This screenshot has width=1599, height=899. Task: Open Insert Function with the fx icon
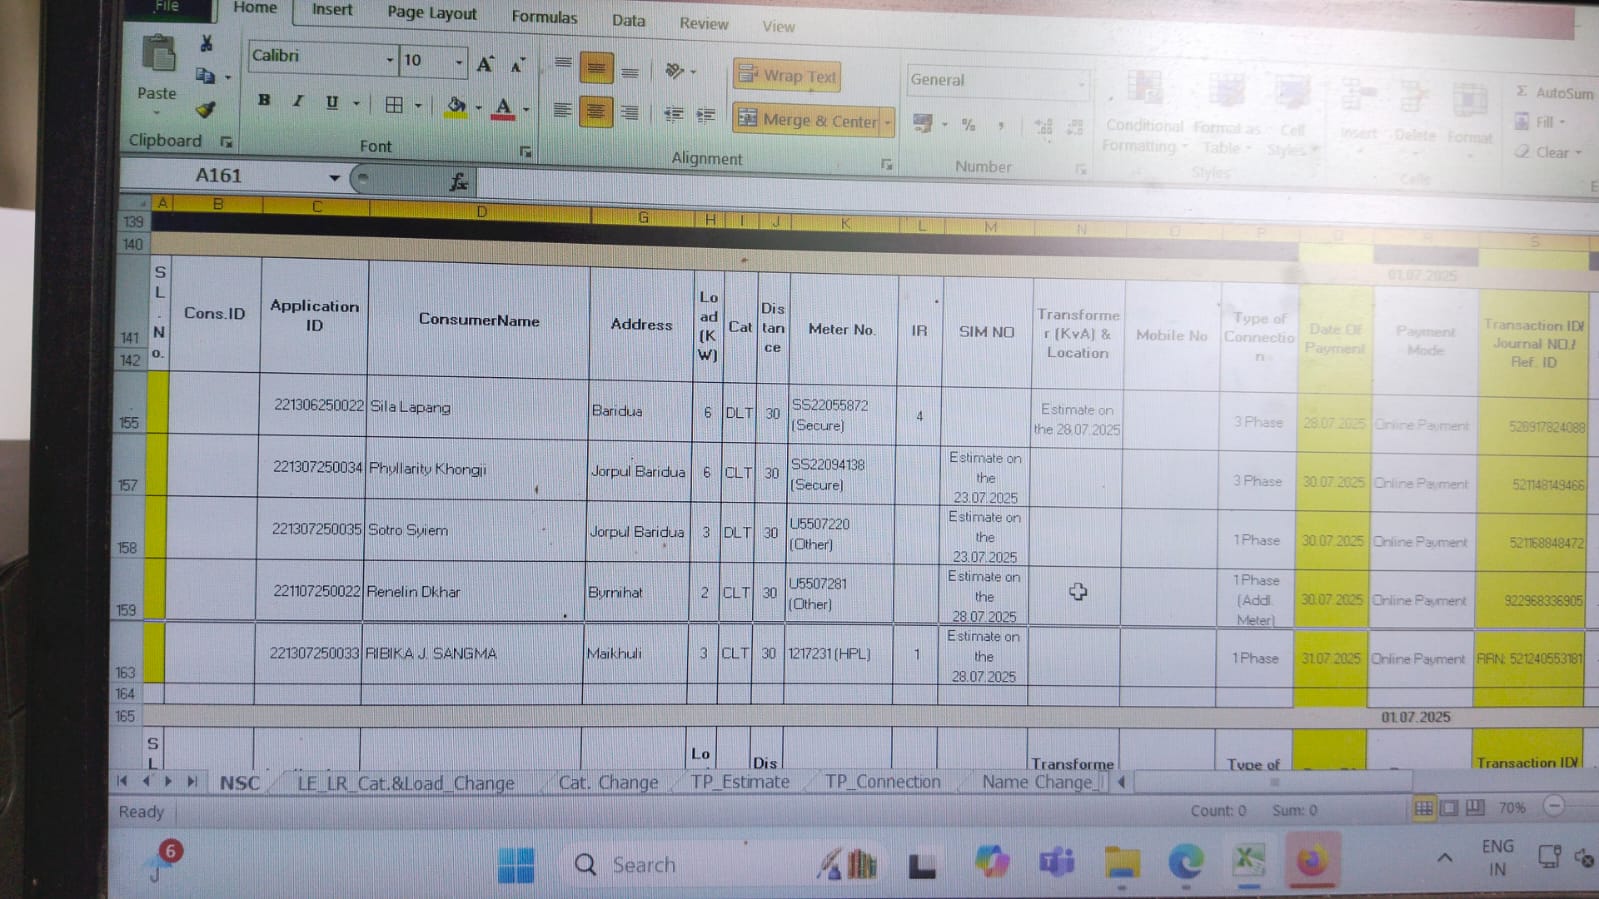(458, 182)
